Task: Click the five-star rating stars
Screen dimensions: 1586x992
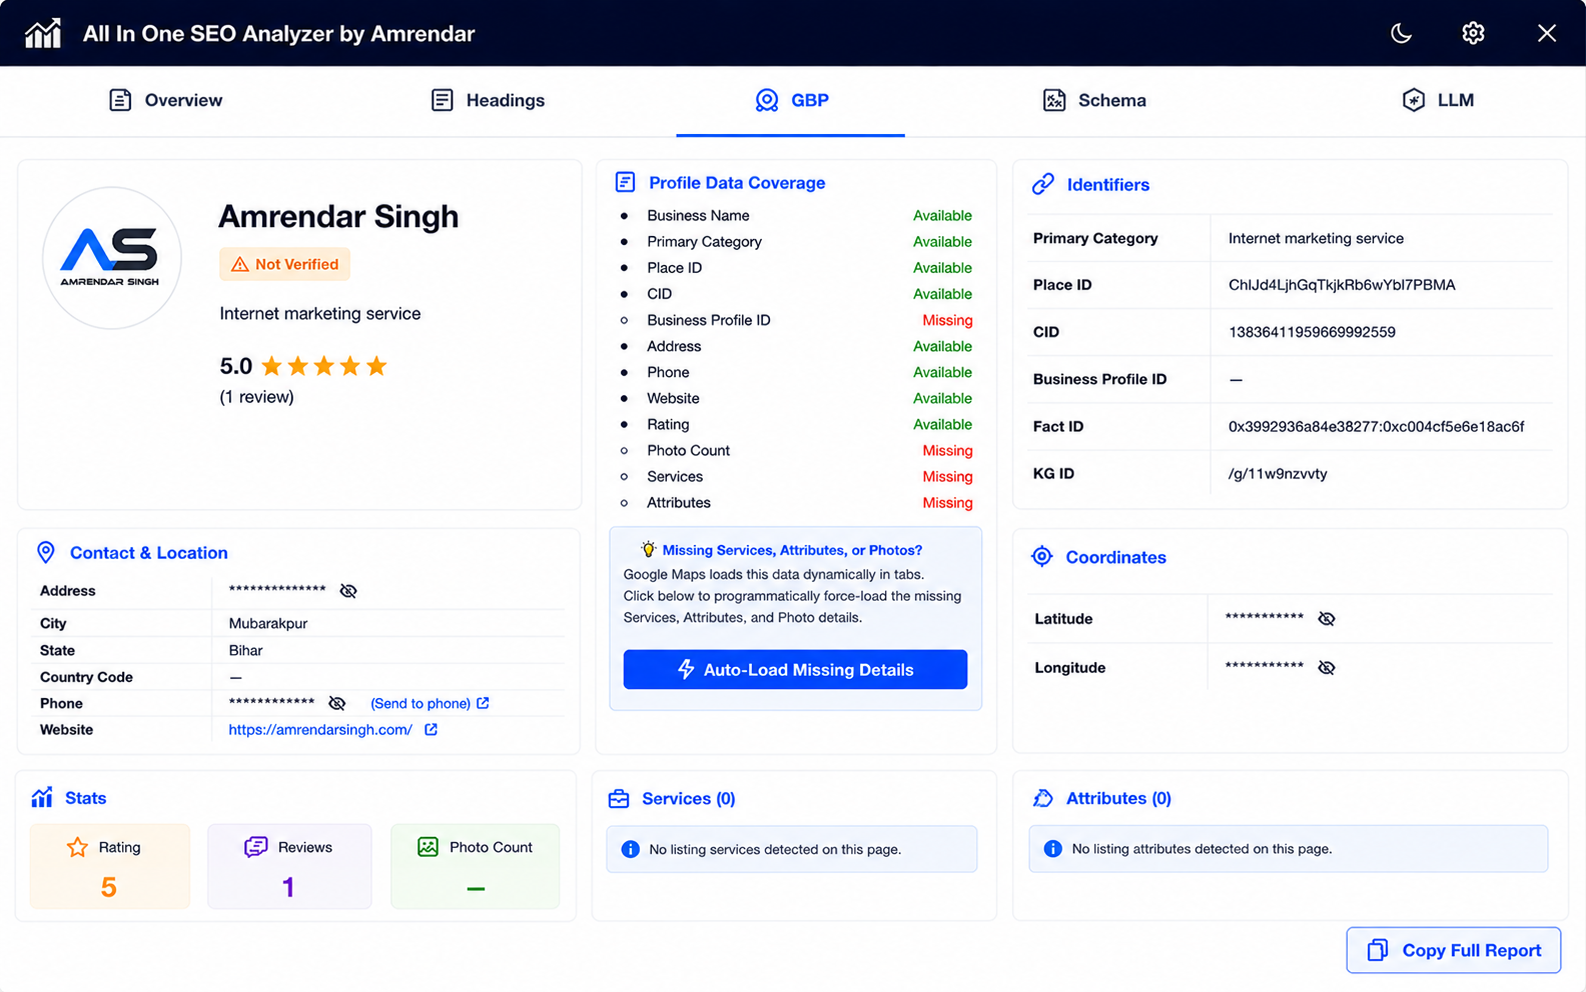Action: 324,366
